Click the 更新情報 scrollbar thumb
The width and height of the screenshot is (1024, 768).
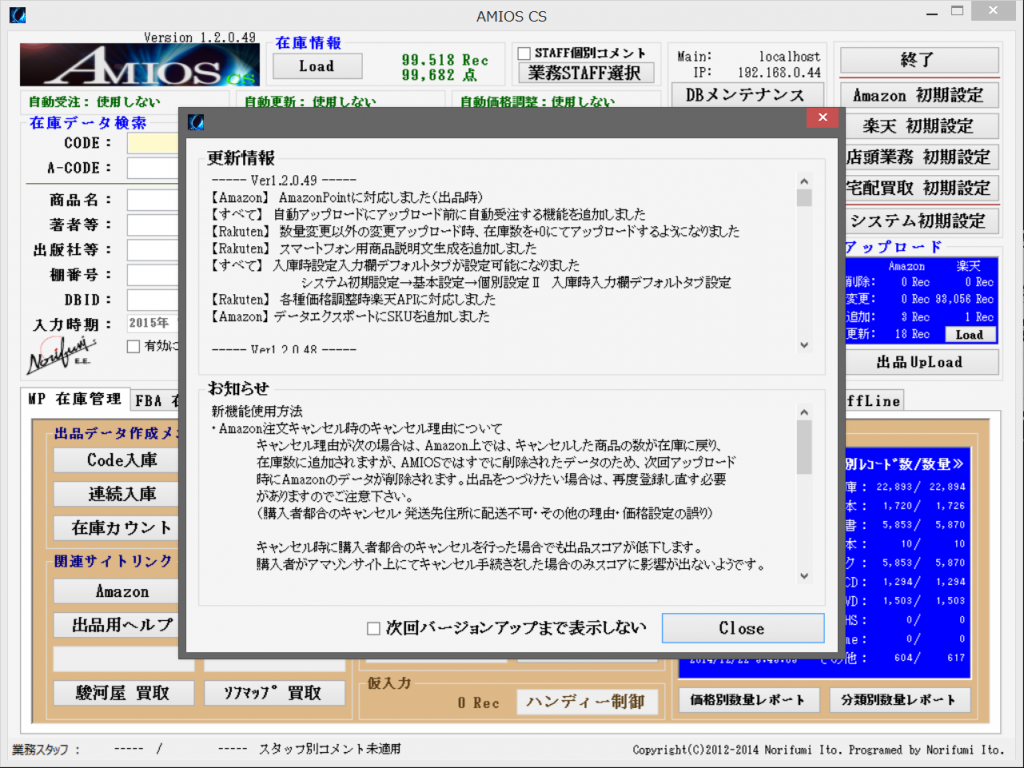click(x=804, y=198)
